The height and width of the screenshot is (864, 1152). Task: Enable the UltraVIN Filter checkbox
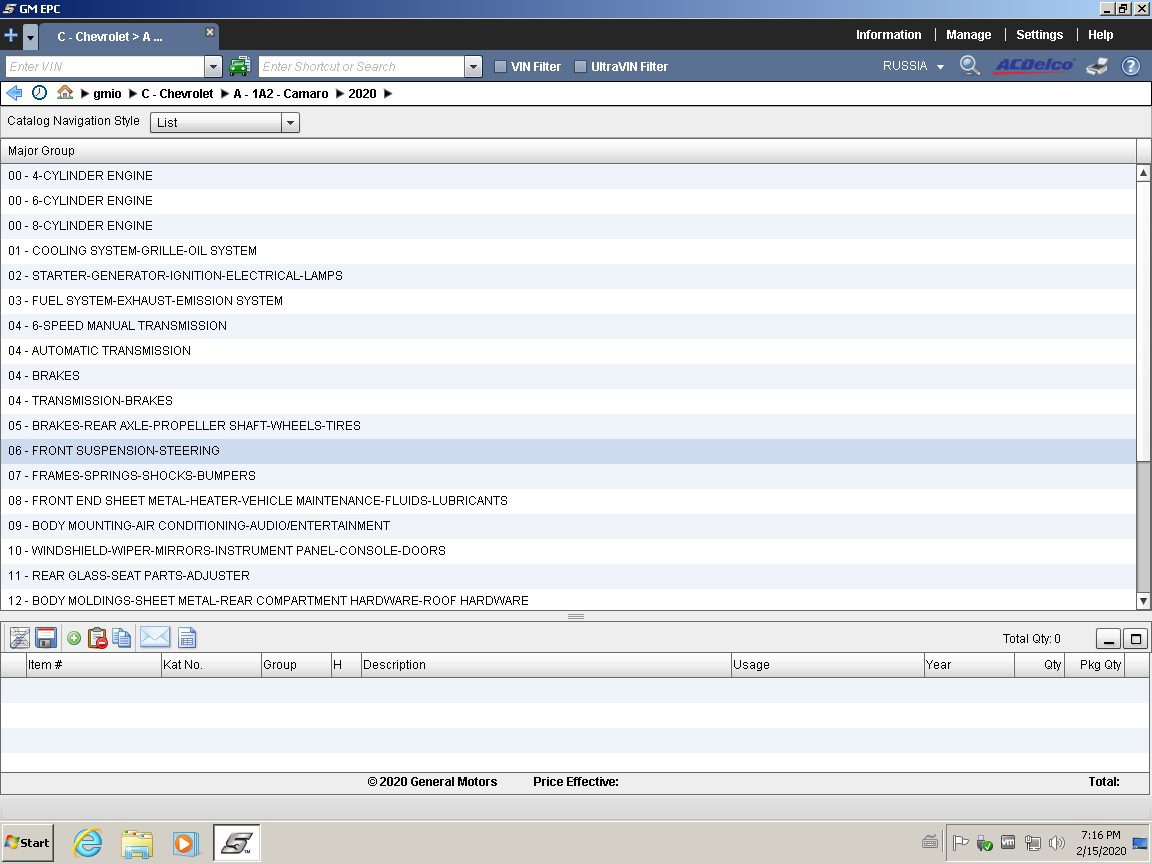click(x=580, y=67)
